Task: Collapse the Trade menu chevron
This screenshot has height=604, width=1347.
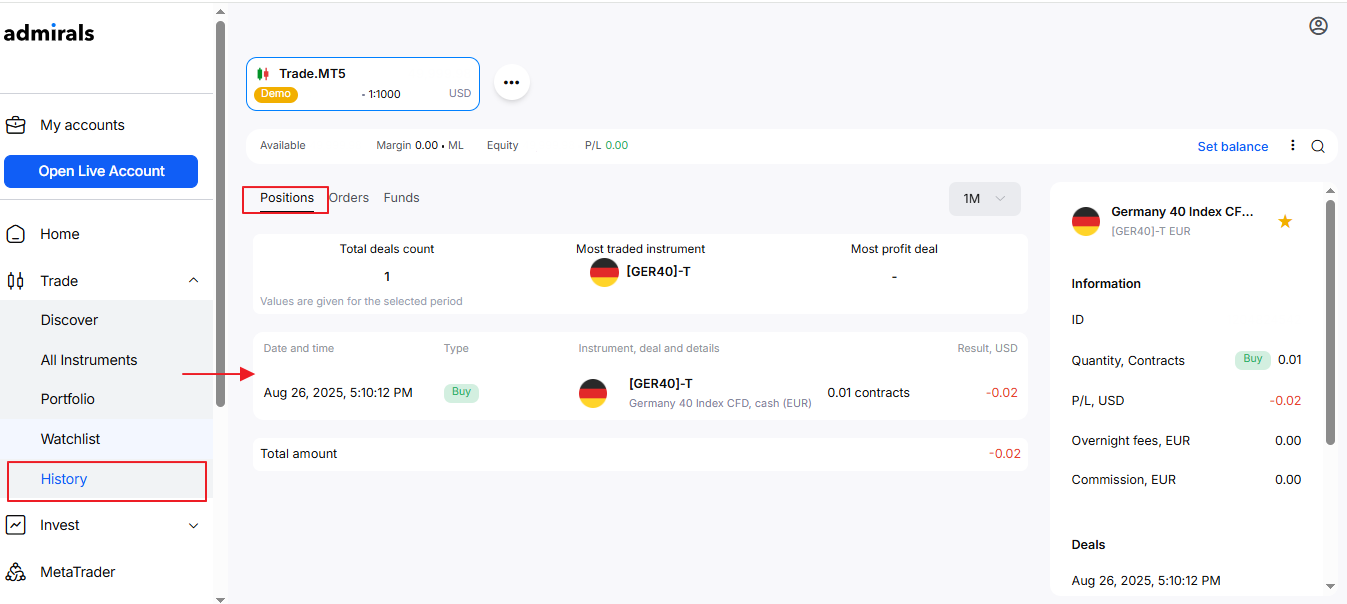Action: click(x=194, y=281)
